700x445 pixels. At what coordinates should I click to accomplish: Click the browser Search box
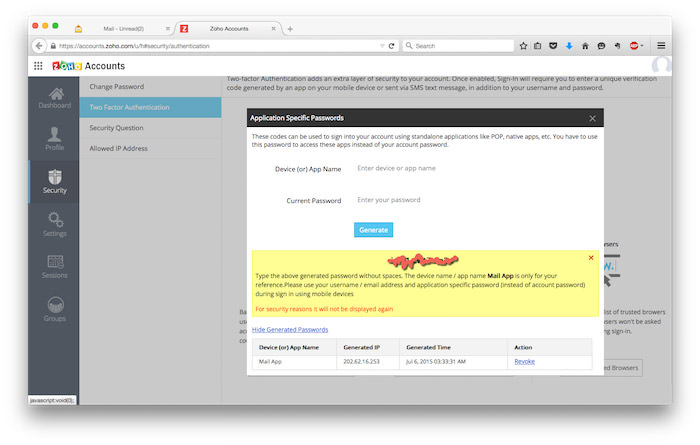[459, 46]
